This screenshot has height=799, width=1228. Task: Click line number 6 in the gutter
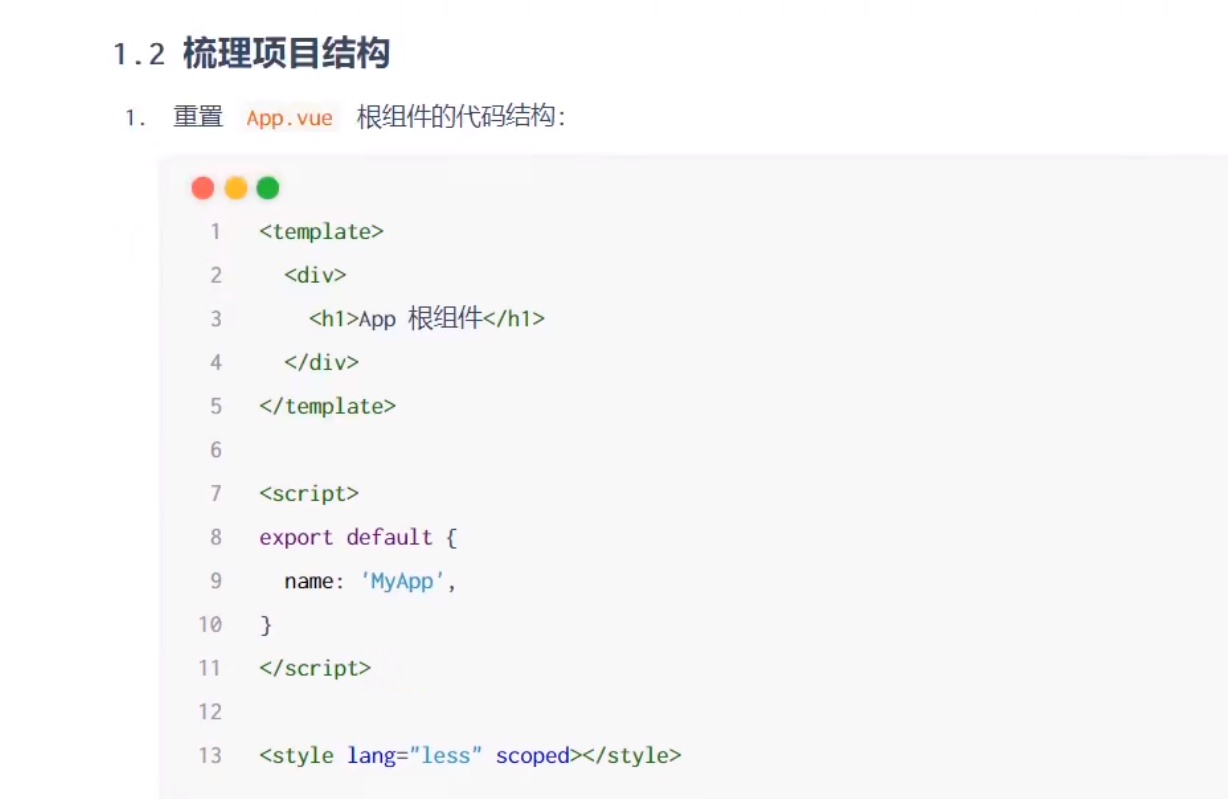216,450
